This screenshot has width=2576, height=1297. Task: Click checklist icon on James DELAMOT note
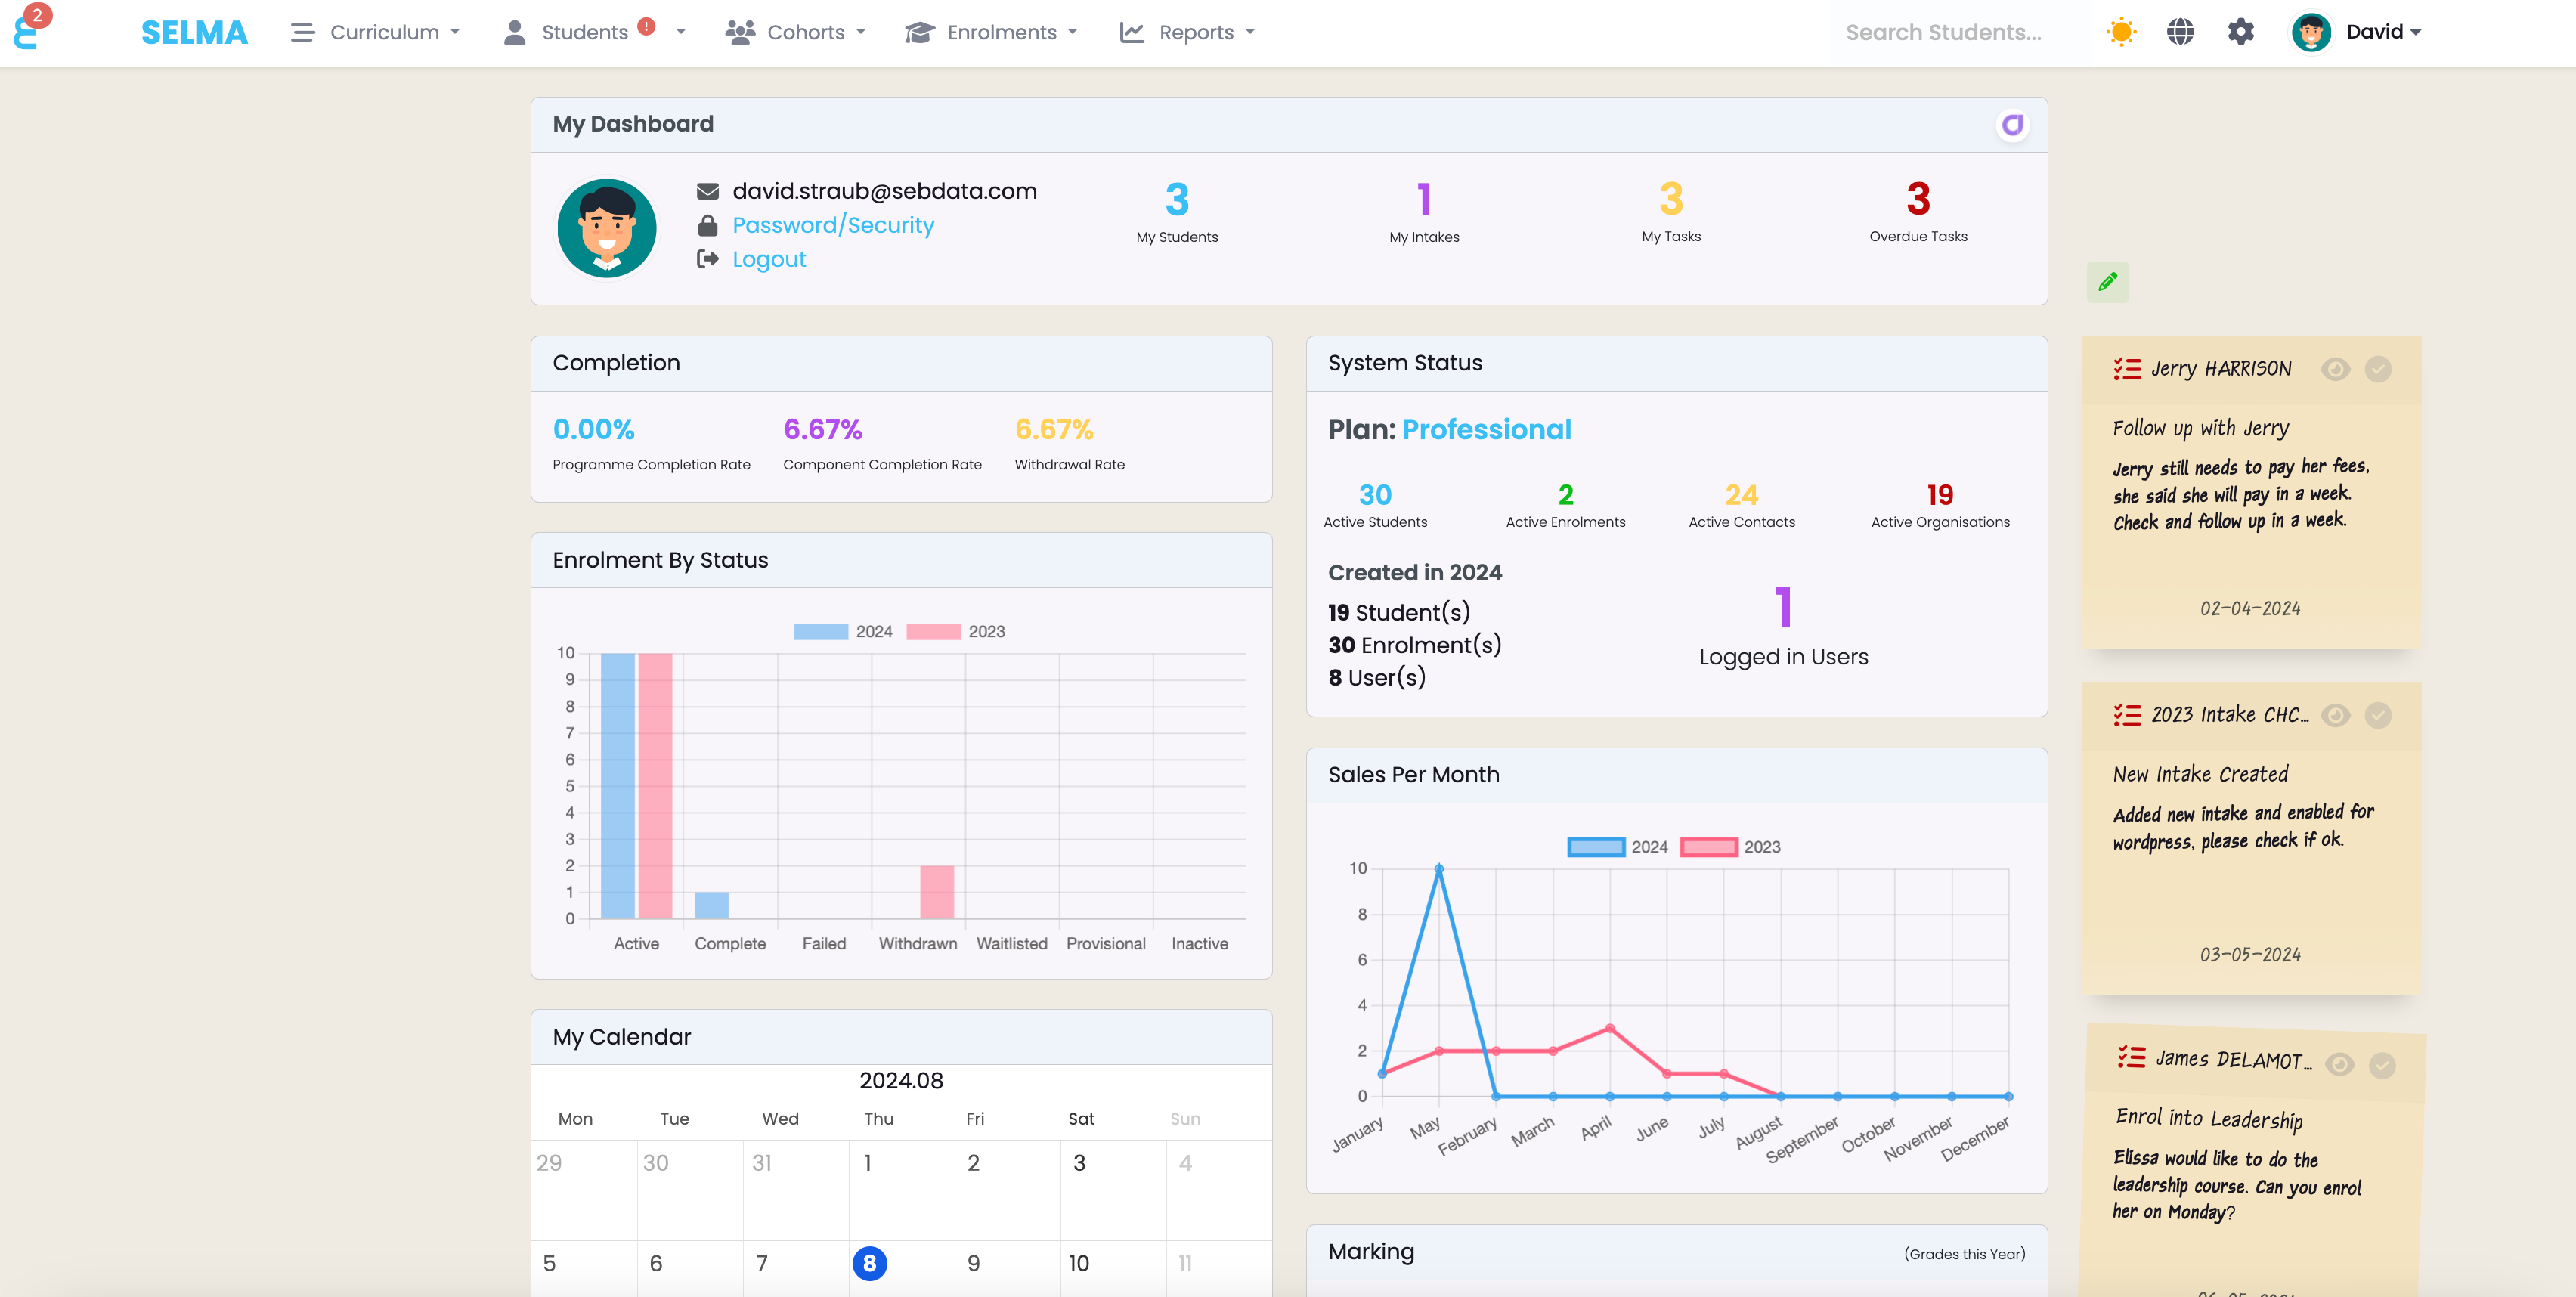coord(2131,1057)
